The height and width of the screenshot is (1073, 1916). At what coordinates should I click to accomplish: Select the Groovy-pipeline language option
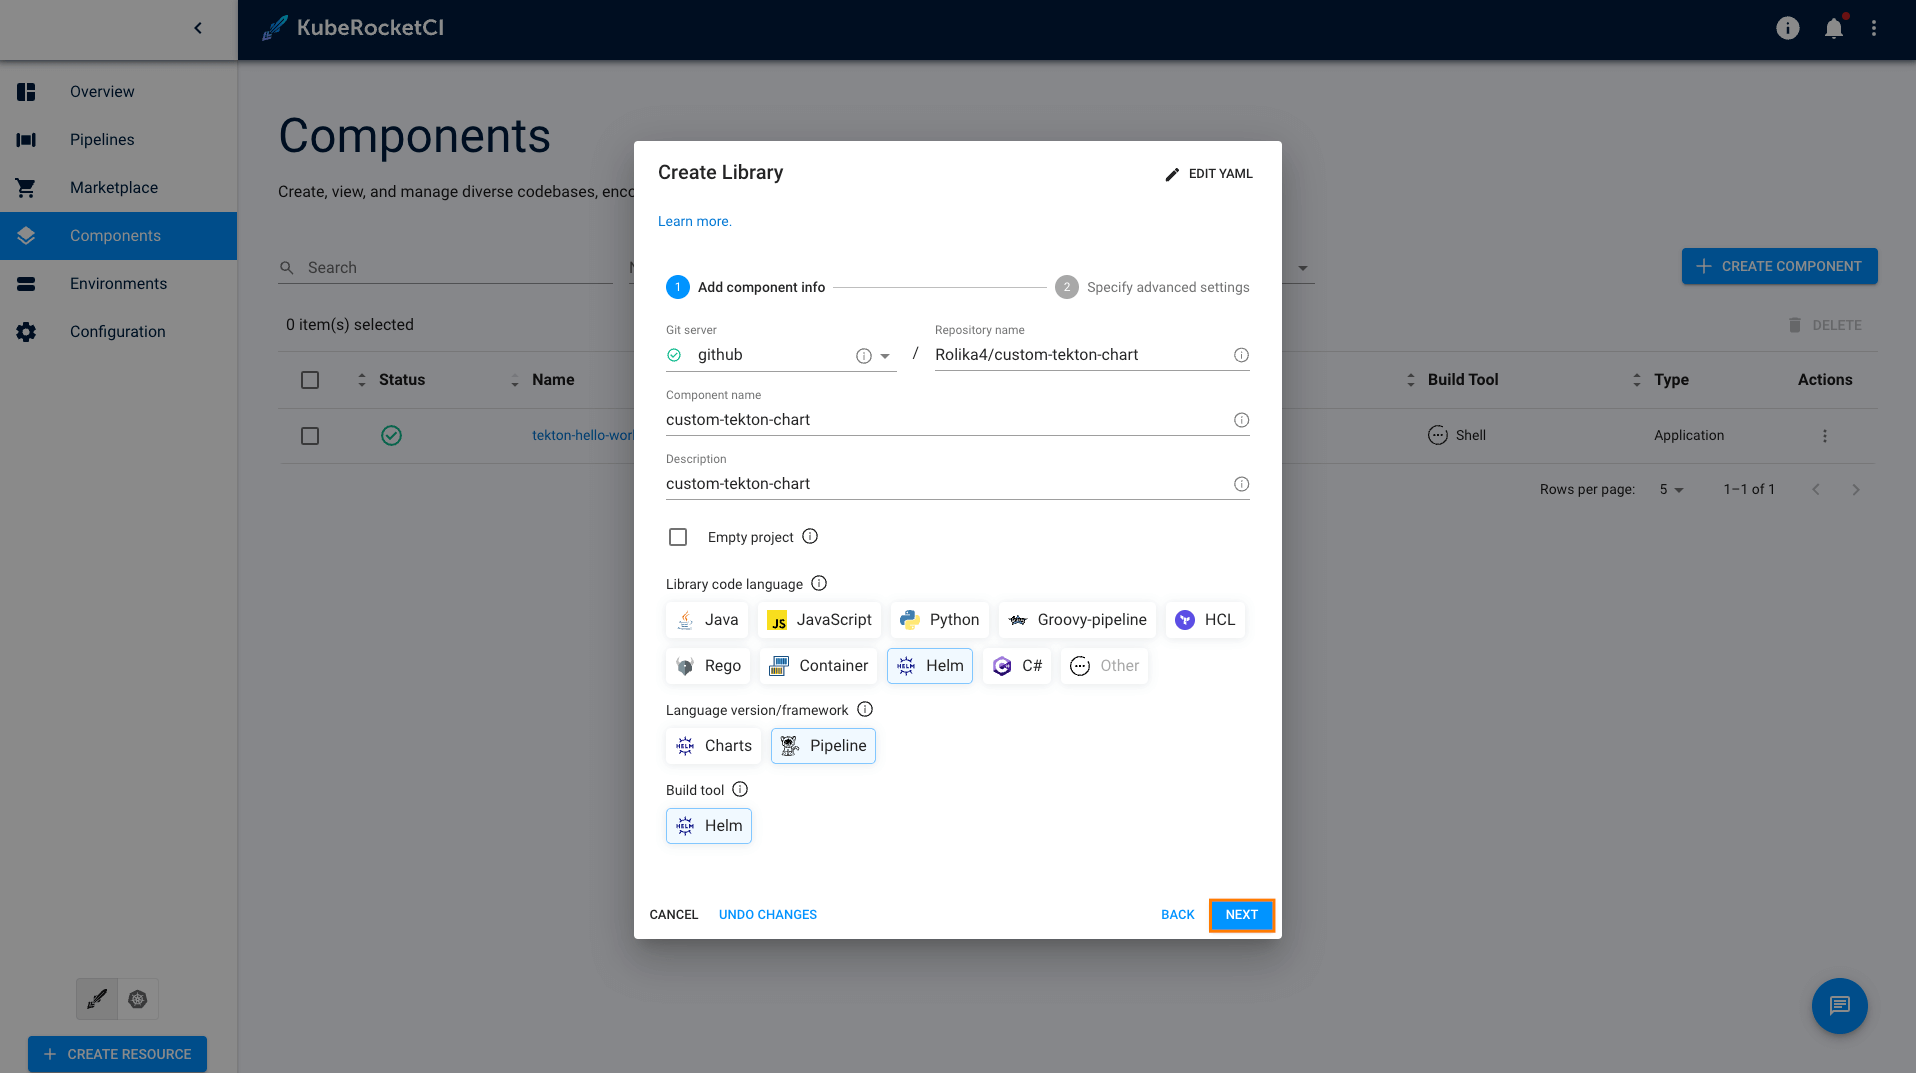pos(1076,620)
